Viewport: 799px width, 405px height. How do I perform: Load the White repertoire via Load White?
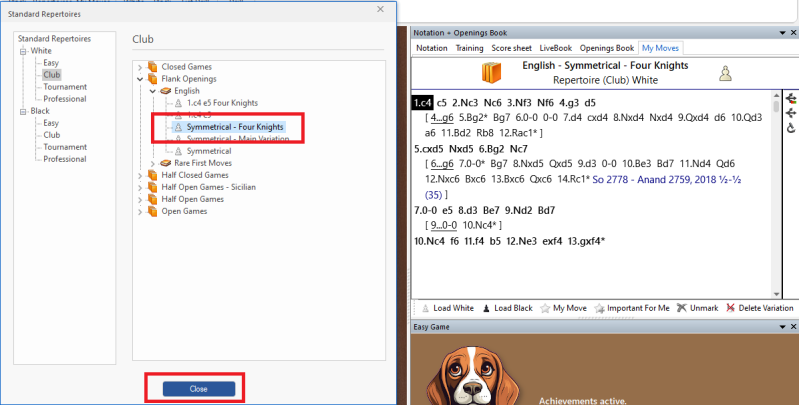pyautogui.click(x=449, y=308)
